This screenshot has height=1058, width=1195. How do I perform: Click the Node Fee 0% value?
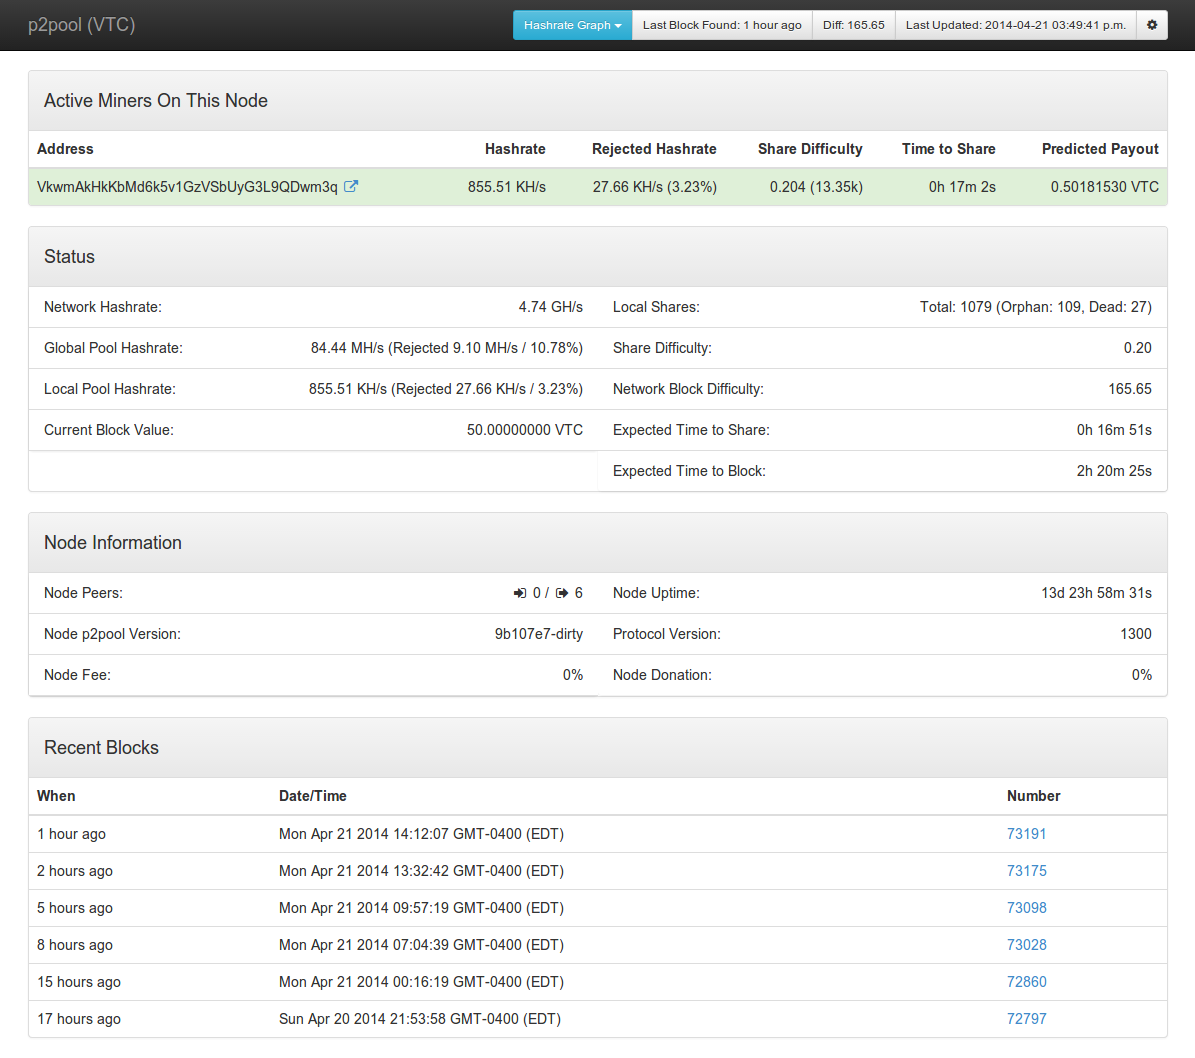coord(572,675)
